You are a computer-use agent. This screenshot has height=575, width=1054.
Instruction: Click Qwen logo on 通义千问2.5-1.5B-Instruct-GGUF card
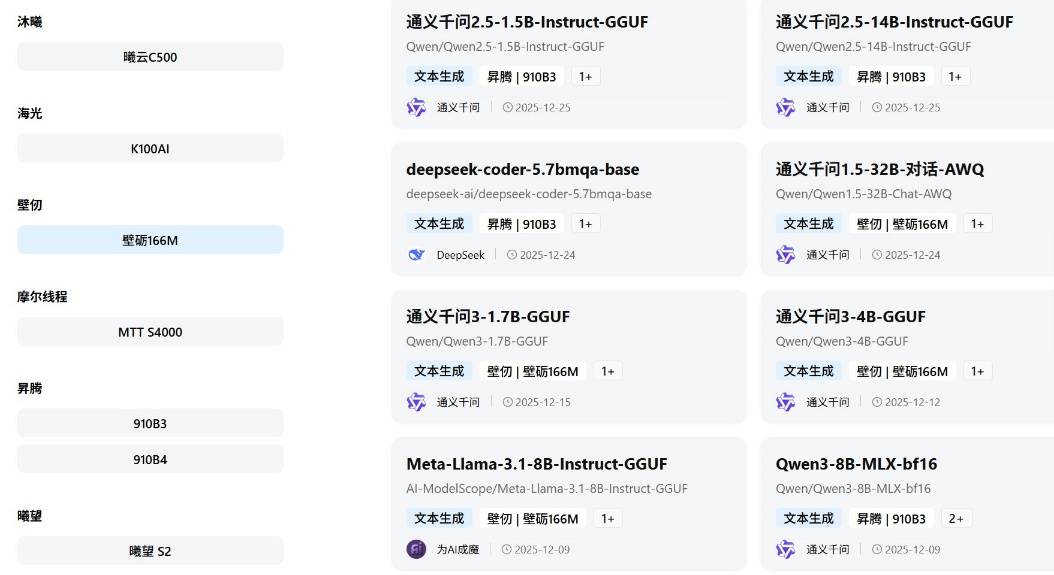point(416,107)
